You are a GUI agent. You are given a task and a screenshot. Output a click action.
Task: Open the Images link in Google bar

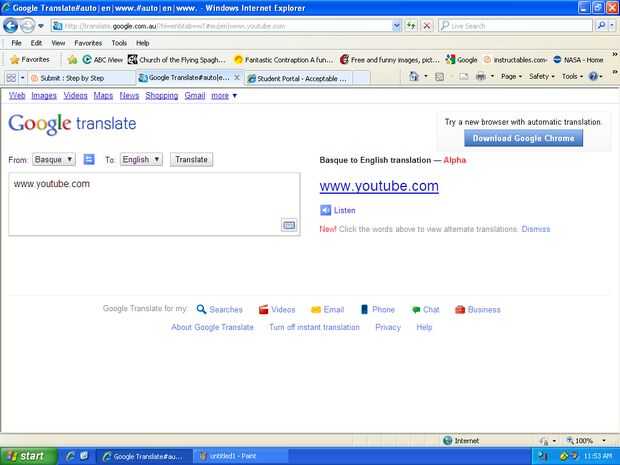coord(44,96)
